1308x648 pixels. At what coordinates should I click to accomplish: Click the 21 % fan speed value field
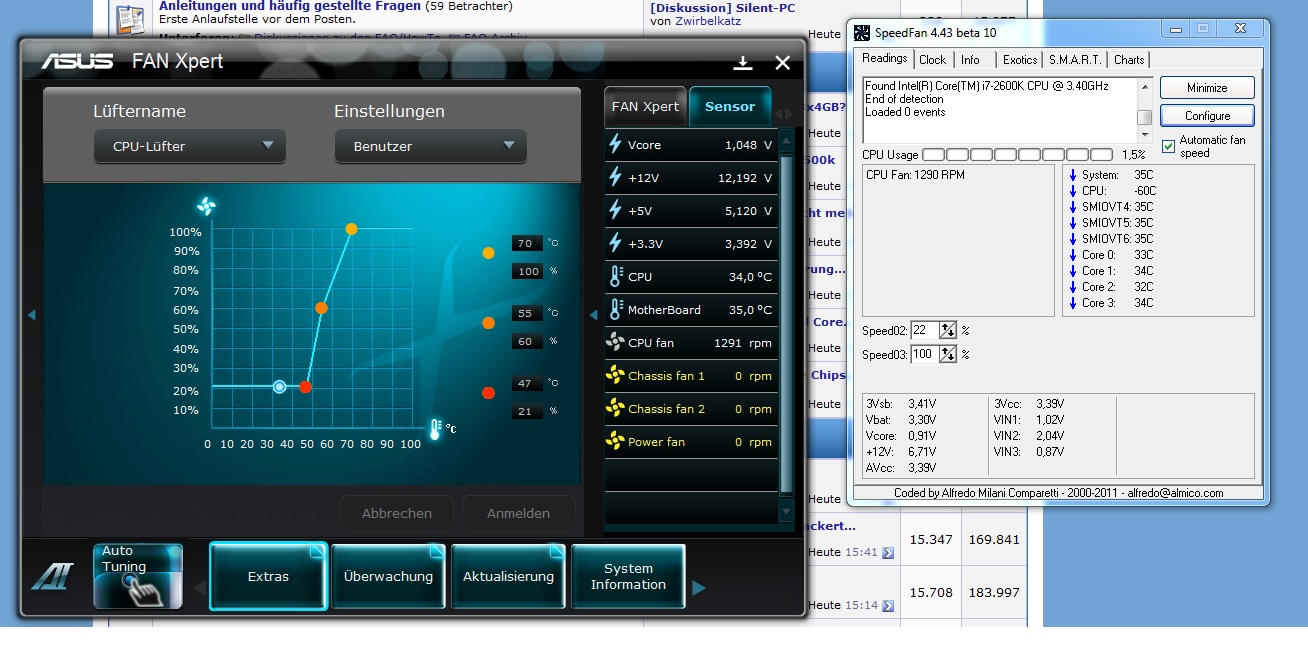coord(526,411)
